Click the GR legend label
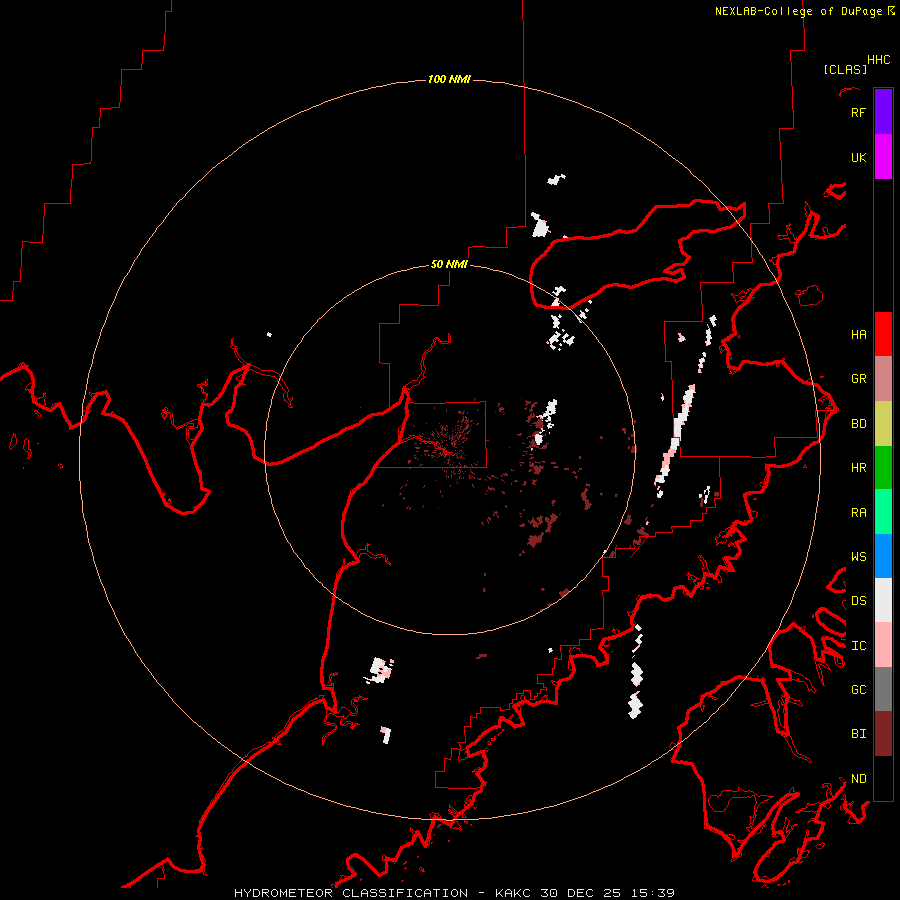Screen dimensions: 900x900 pyautogui.click(x=858, y=378)
